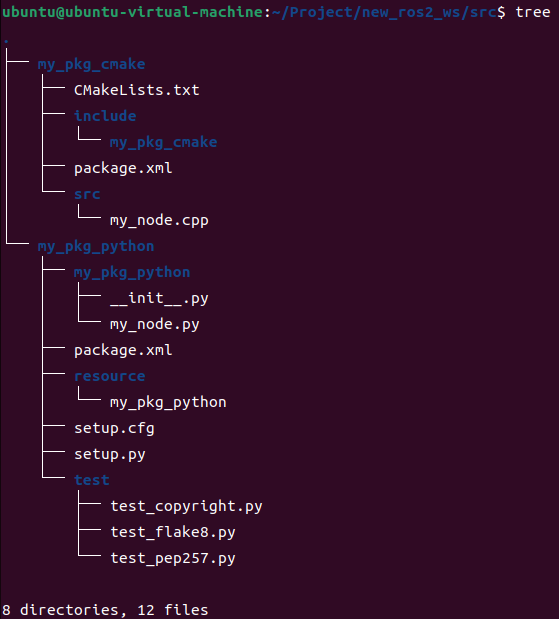Click the my_node.cpp file name
The image size is (559, 619).
pyautogui.click(x=159, y=220)
